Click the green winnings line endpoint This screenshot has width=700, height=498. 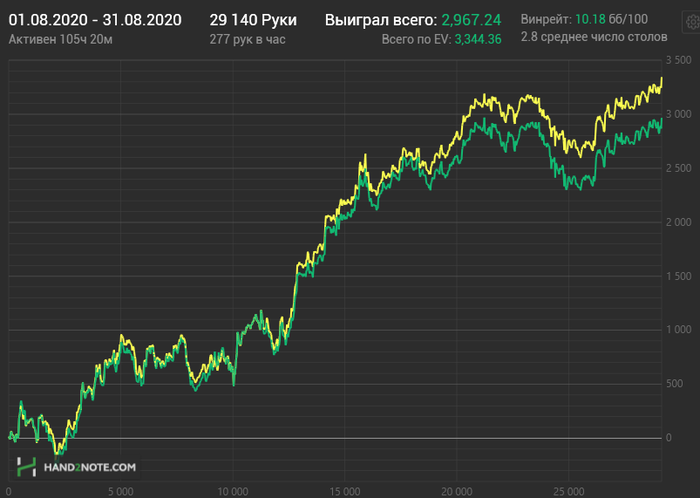662,119
